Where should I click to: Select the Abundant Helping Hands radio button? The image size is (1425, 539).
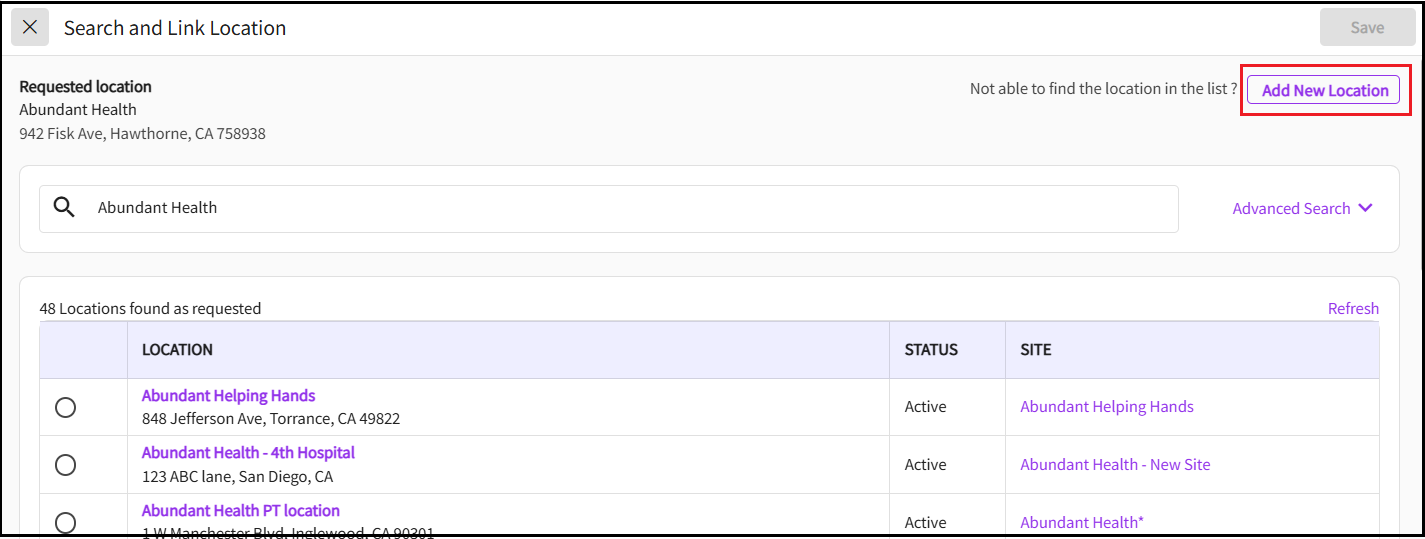click(x=65, y=407)
